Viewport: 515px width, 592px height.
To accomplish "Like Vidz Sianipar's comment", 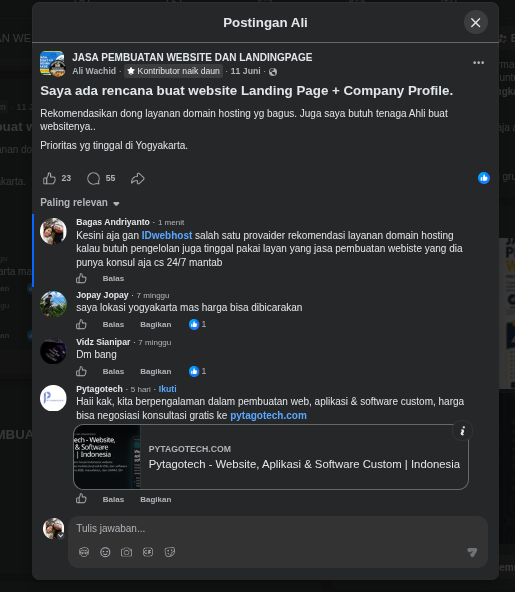I will click(81, 372).
